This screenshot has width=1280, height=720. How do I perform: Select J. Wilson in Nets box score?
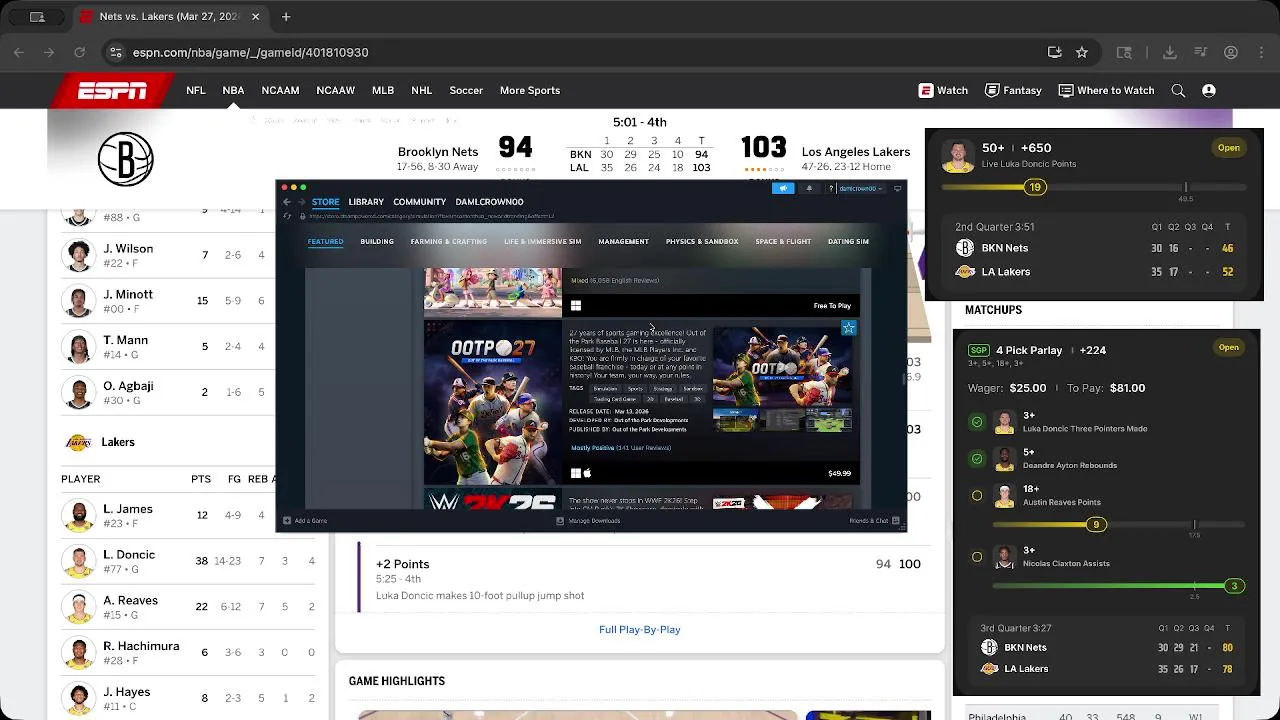[x=128, y=249]
